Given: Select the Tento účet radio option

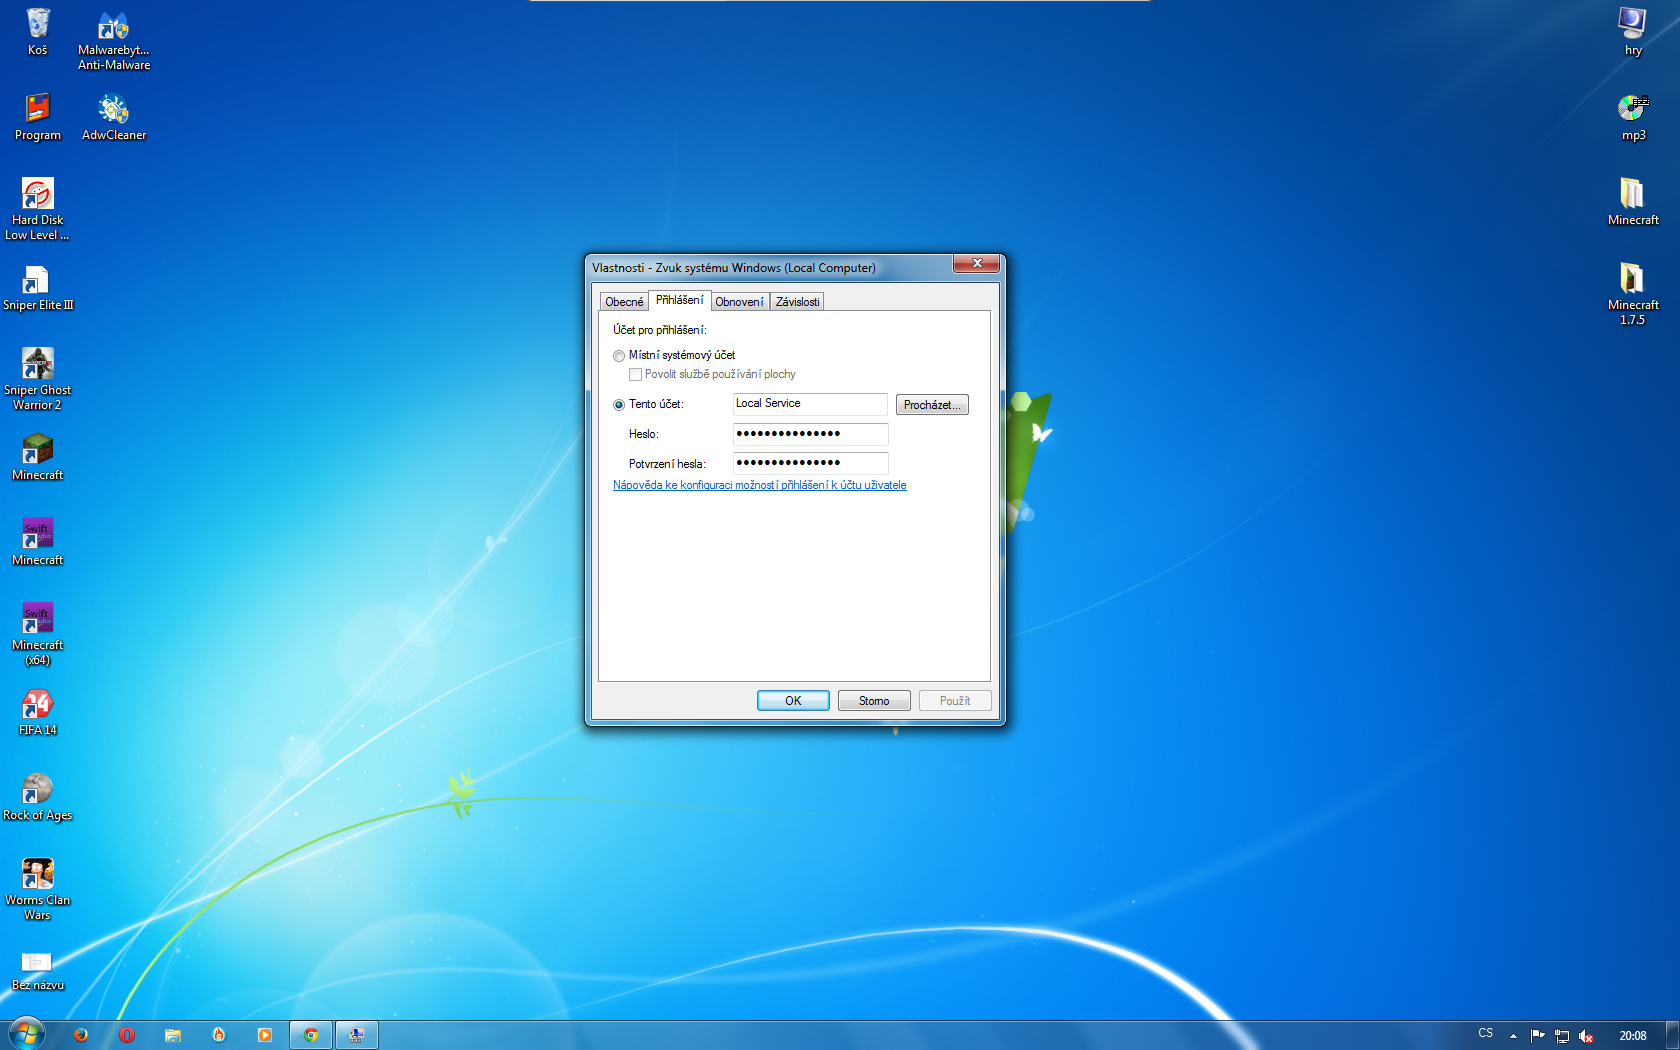Looking at the screenshot, I should 619,405.
